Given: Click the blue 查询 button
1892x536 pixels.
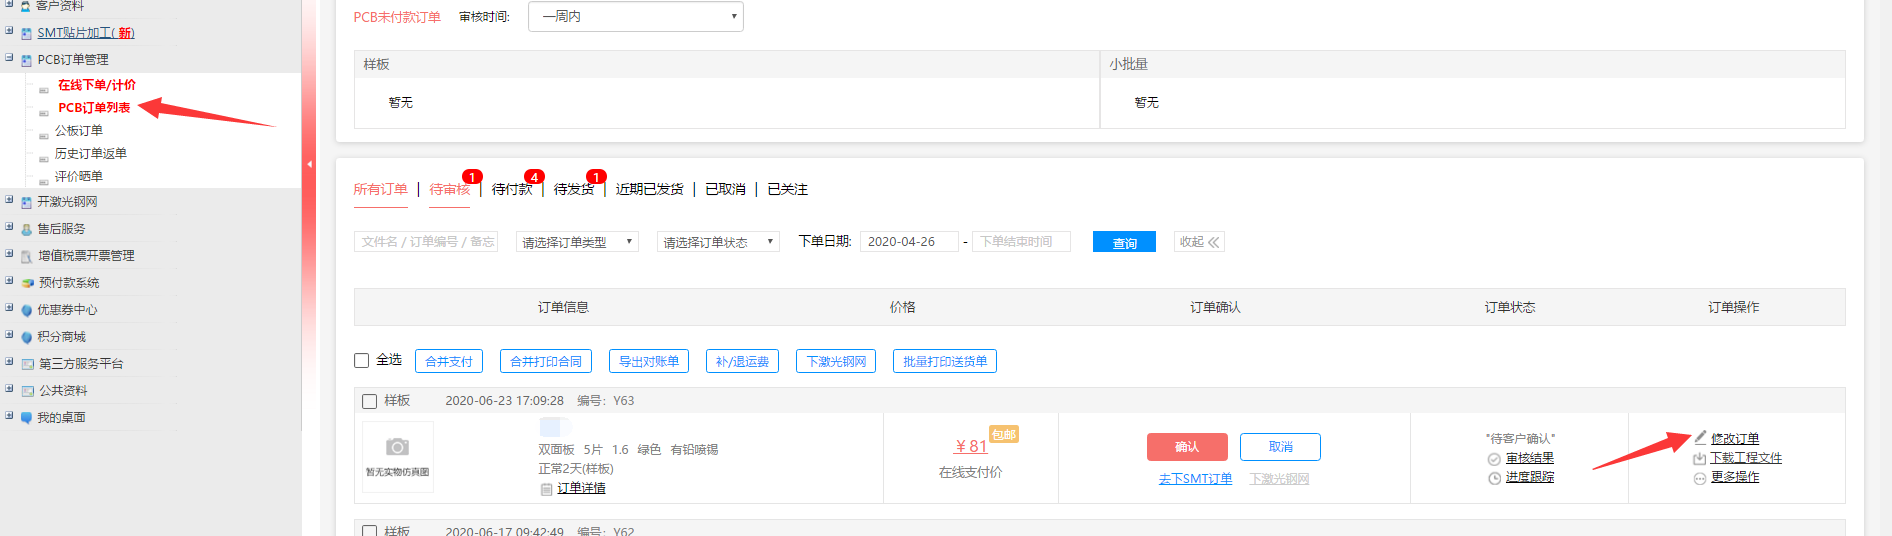Looking at the screenshot, I should tap(1124, 242).
